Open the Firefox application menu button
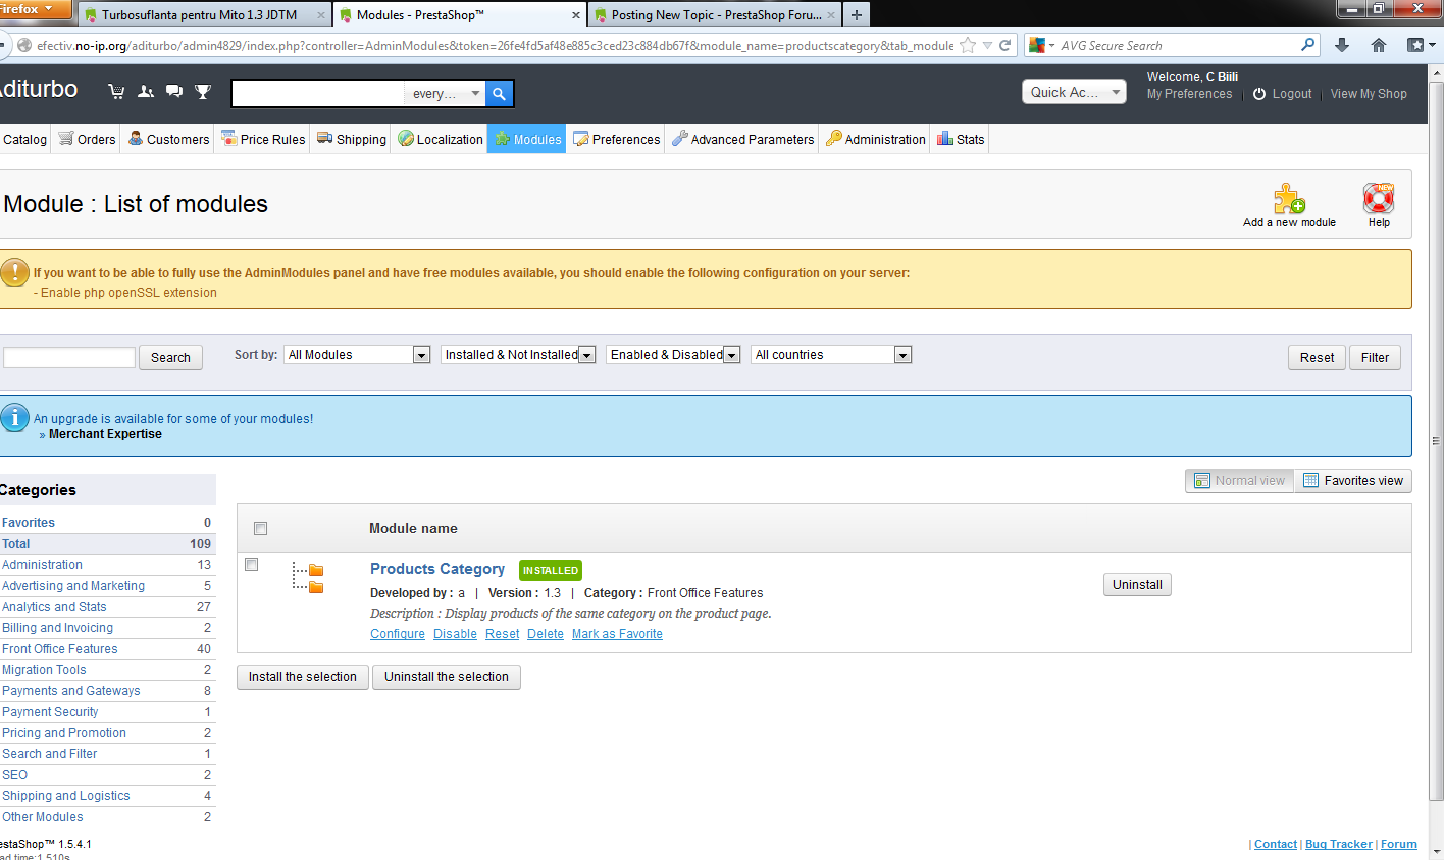Screen dimensions: 1444x860 (x=33, y=9)
